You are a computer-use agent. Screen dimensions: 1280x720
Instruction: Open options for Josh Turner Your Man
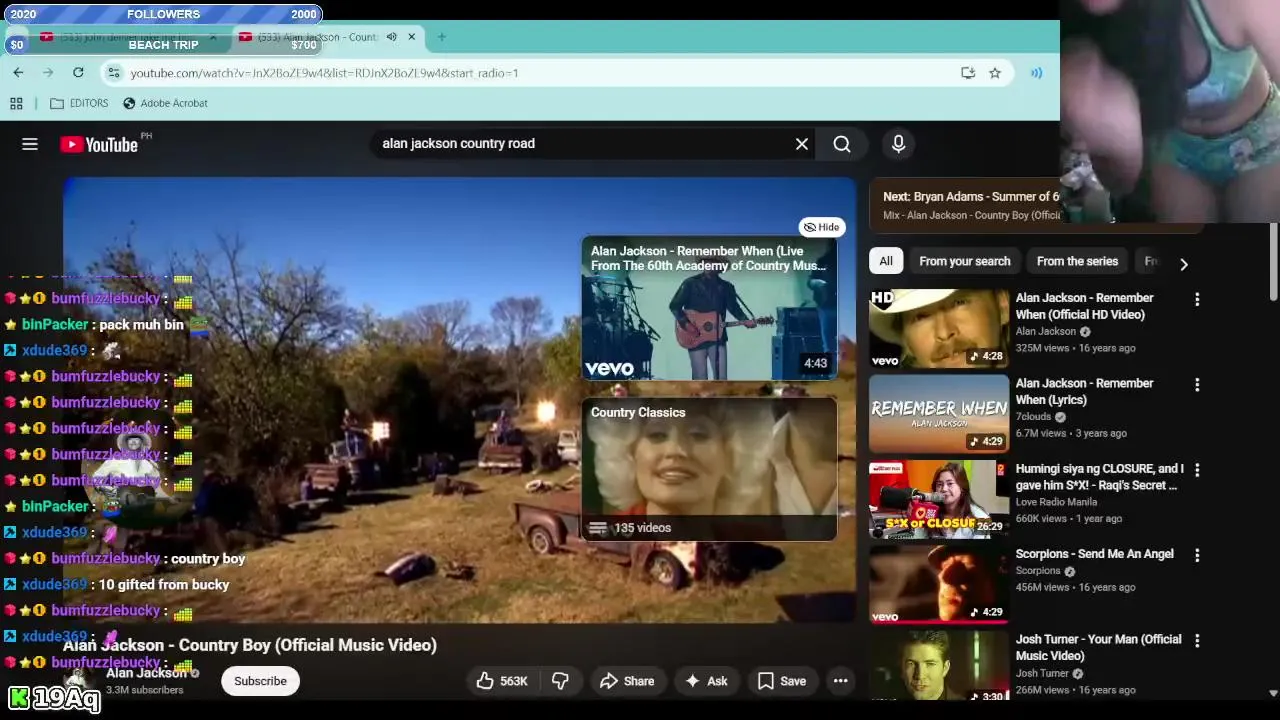point(1197,640)
